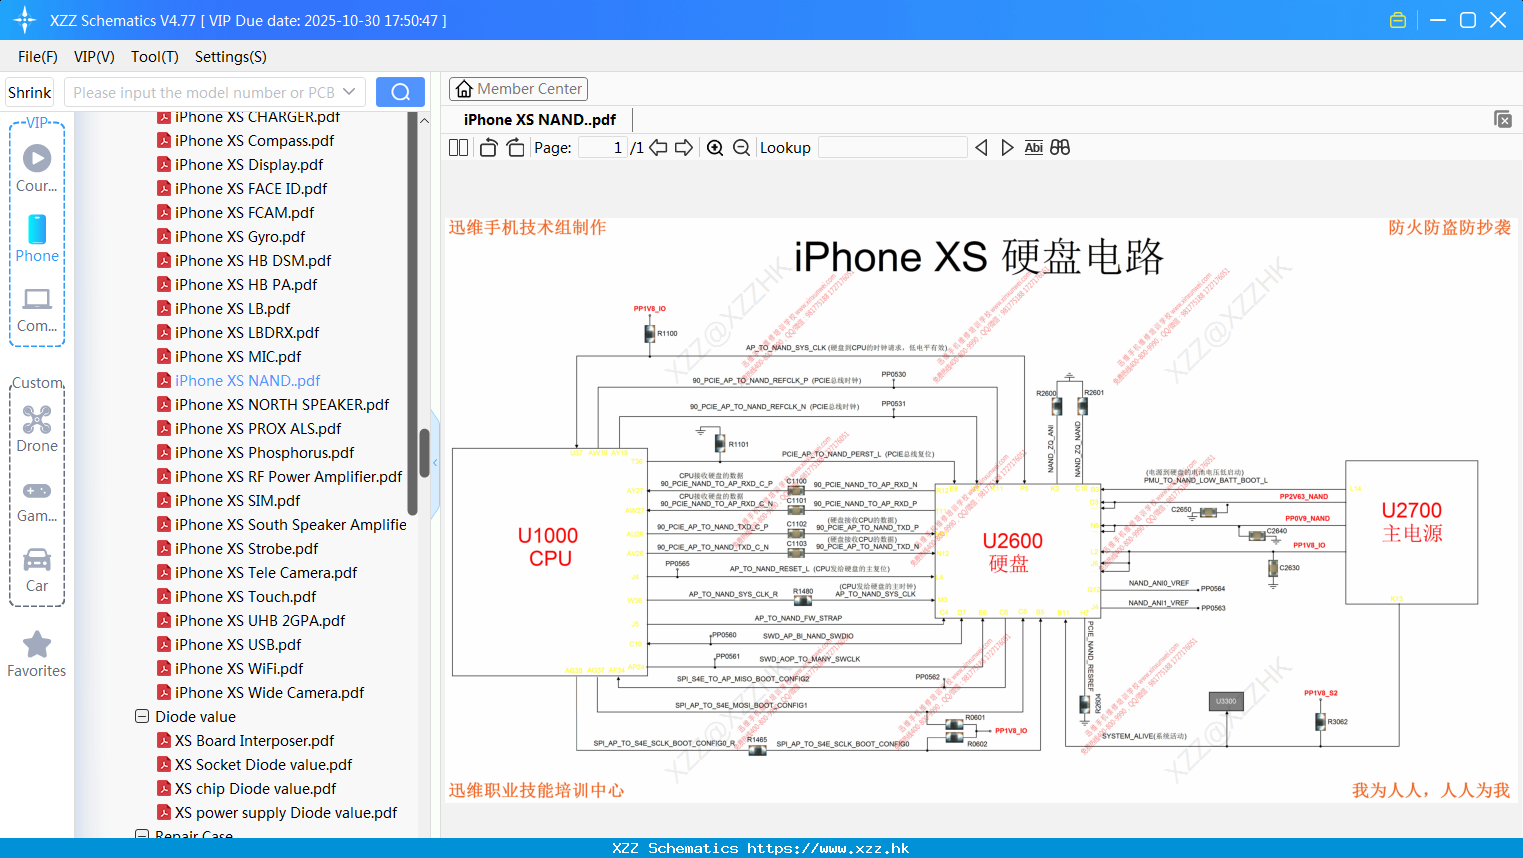Find previous lookup result triangle
1523x858 pixels.
(981, 148)
